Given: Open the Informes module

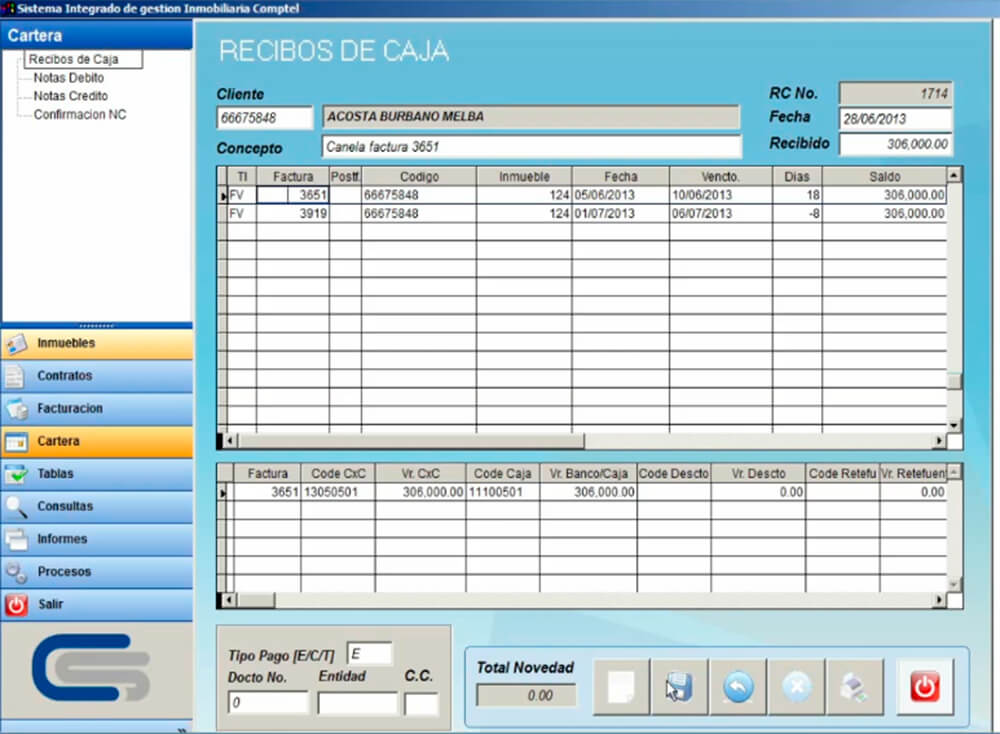Looking at the screenshot, I should [x=97, y=539].
